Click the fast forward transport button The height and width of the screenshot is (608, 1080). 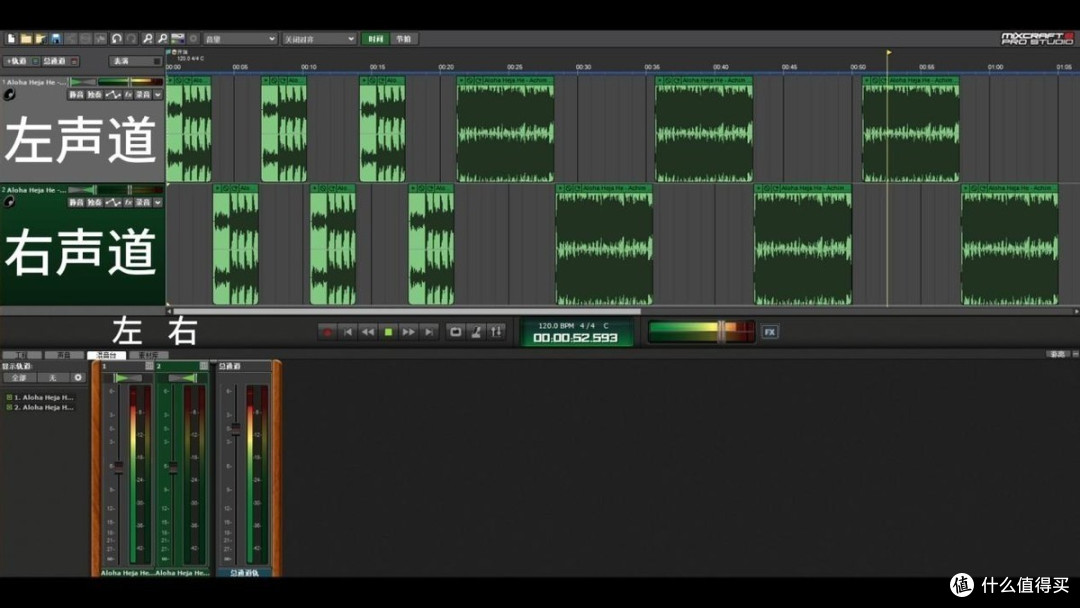pos(408,332)
